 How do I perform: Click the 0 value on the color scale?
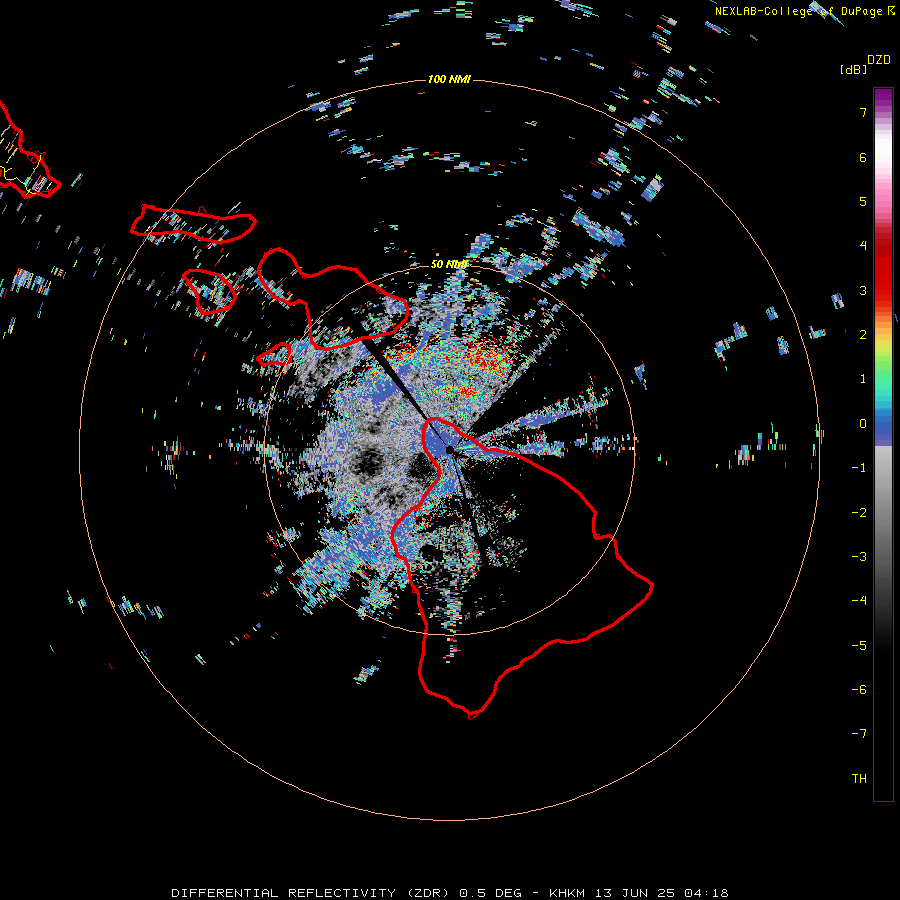[x=863, y=424]
